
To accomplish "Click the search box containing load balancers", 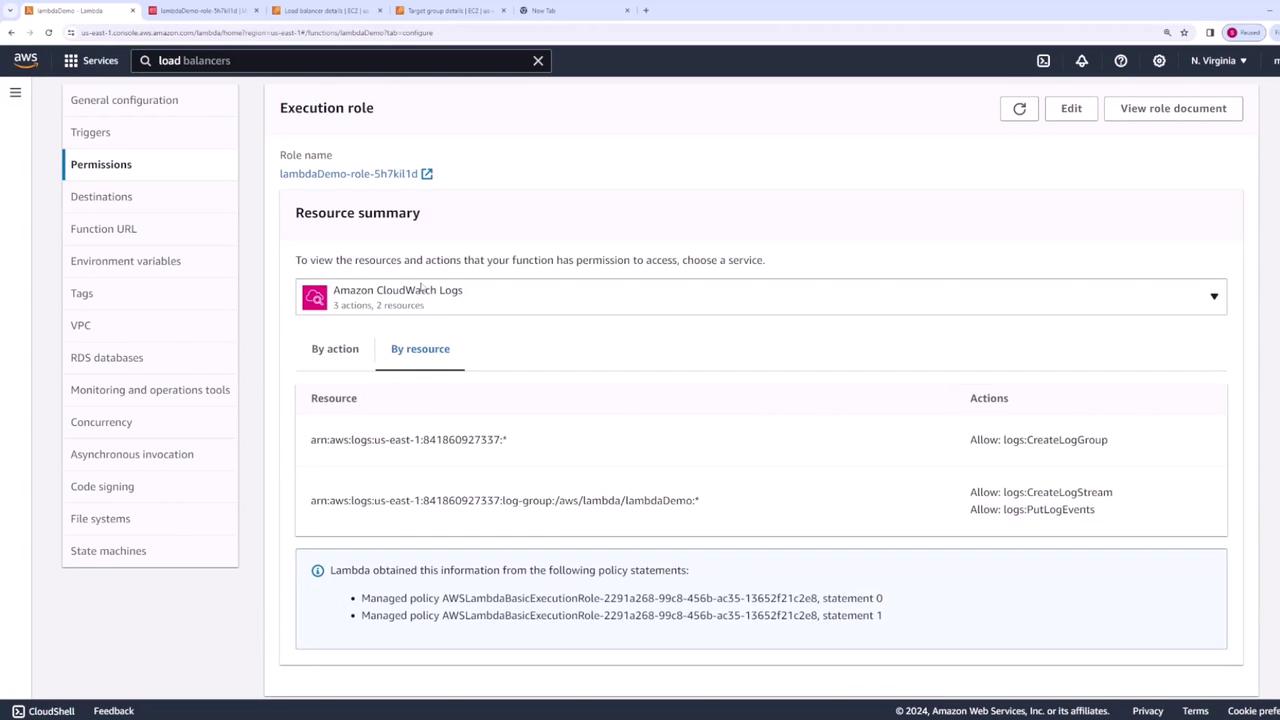I will click(340, 61).
